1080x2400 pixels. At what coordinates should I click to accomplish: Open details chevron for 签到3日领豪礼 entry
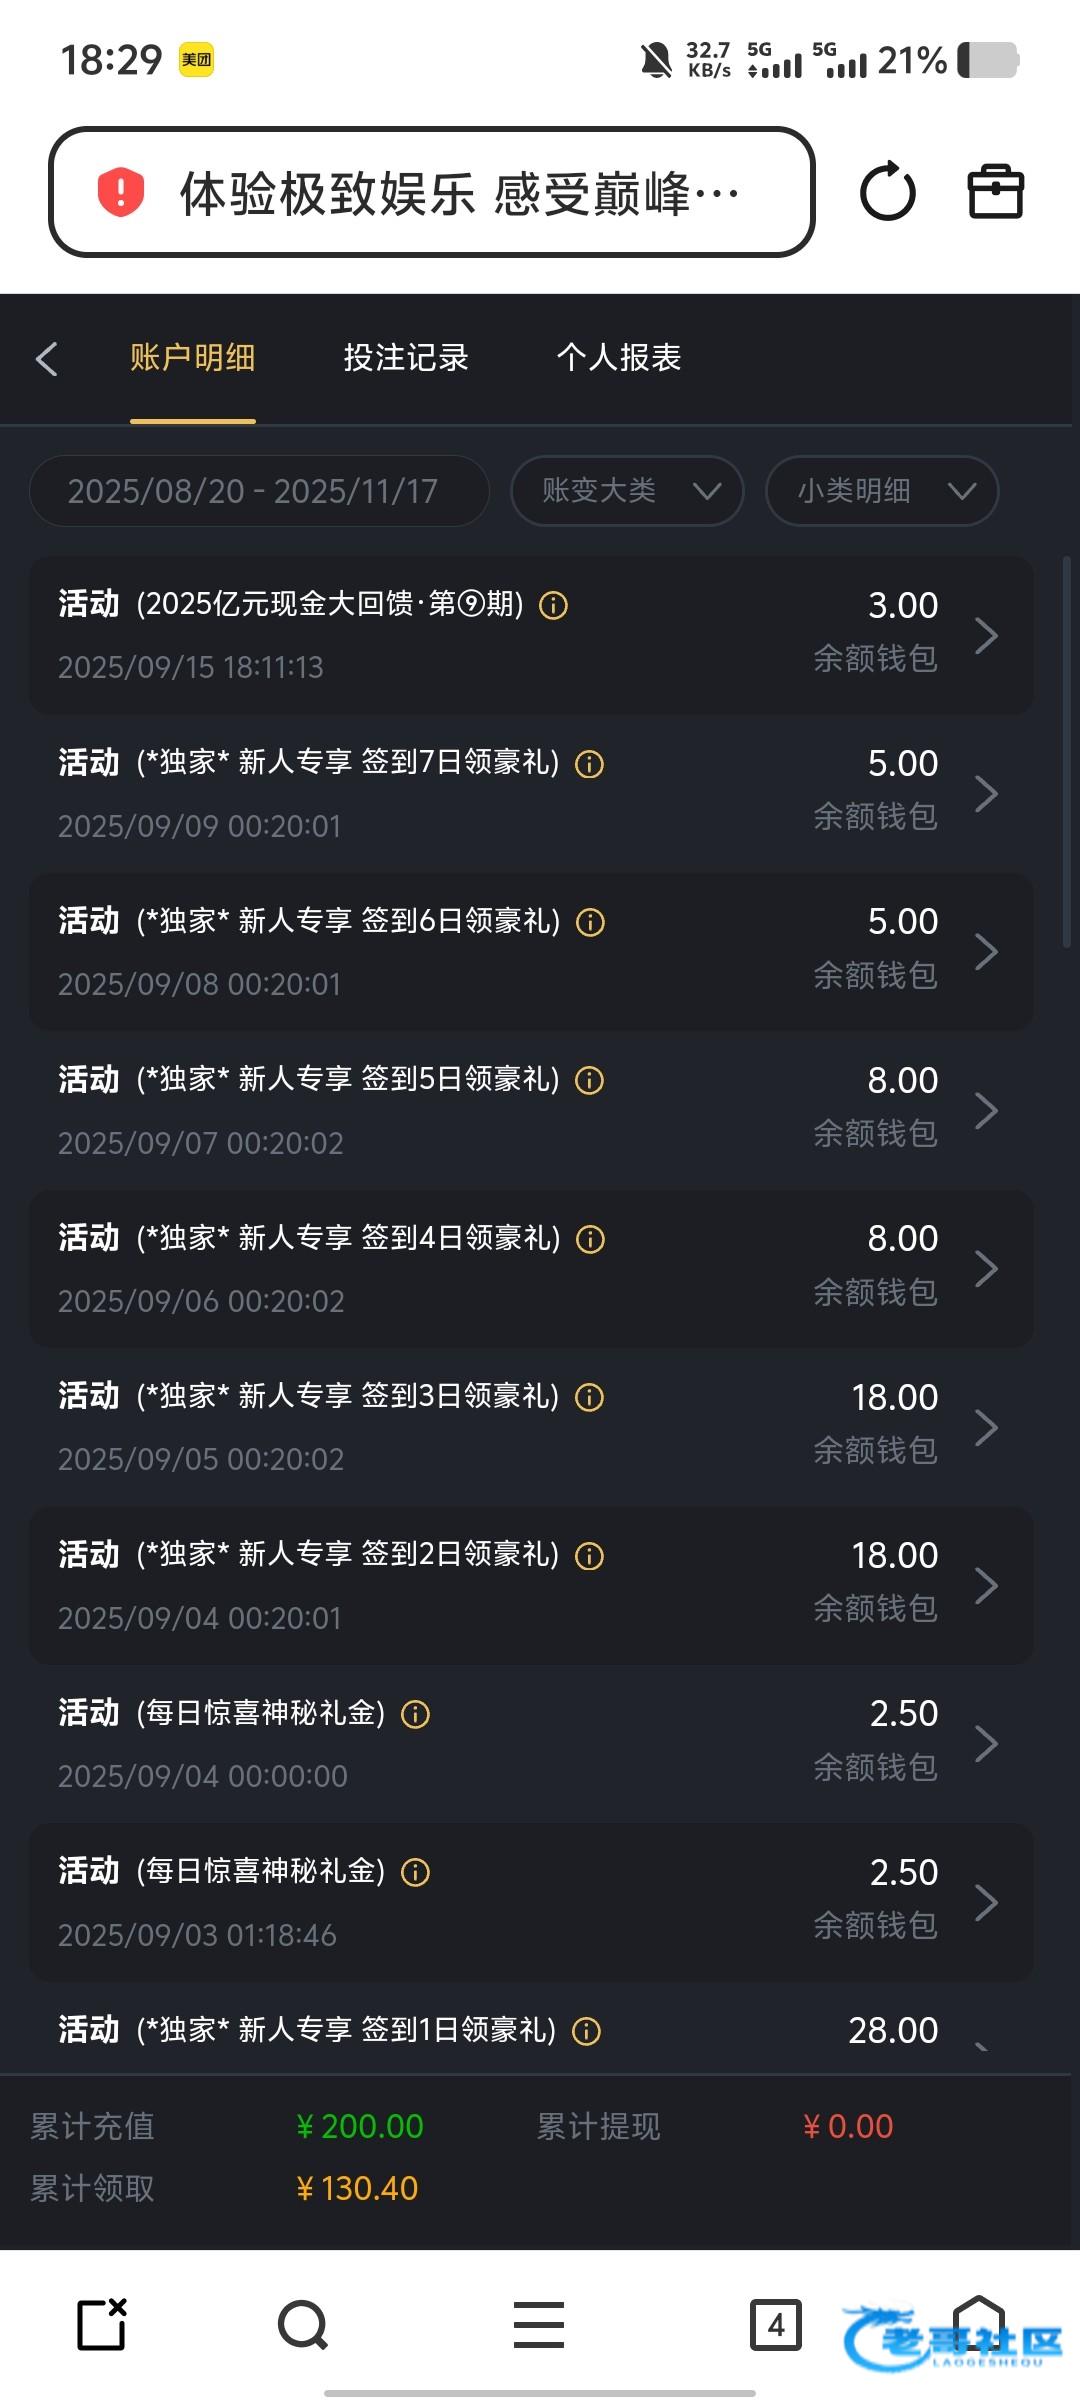coord(986,1428)
